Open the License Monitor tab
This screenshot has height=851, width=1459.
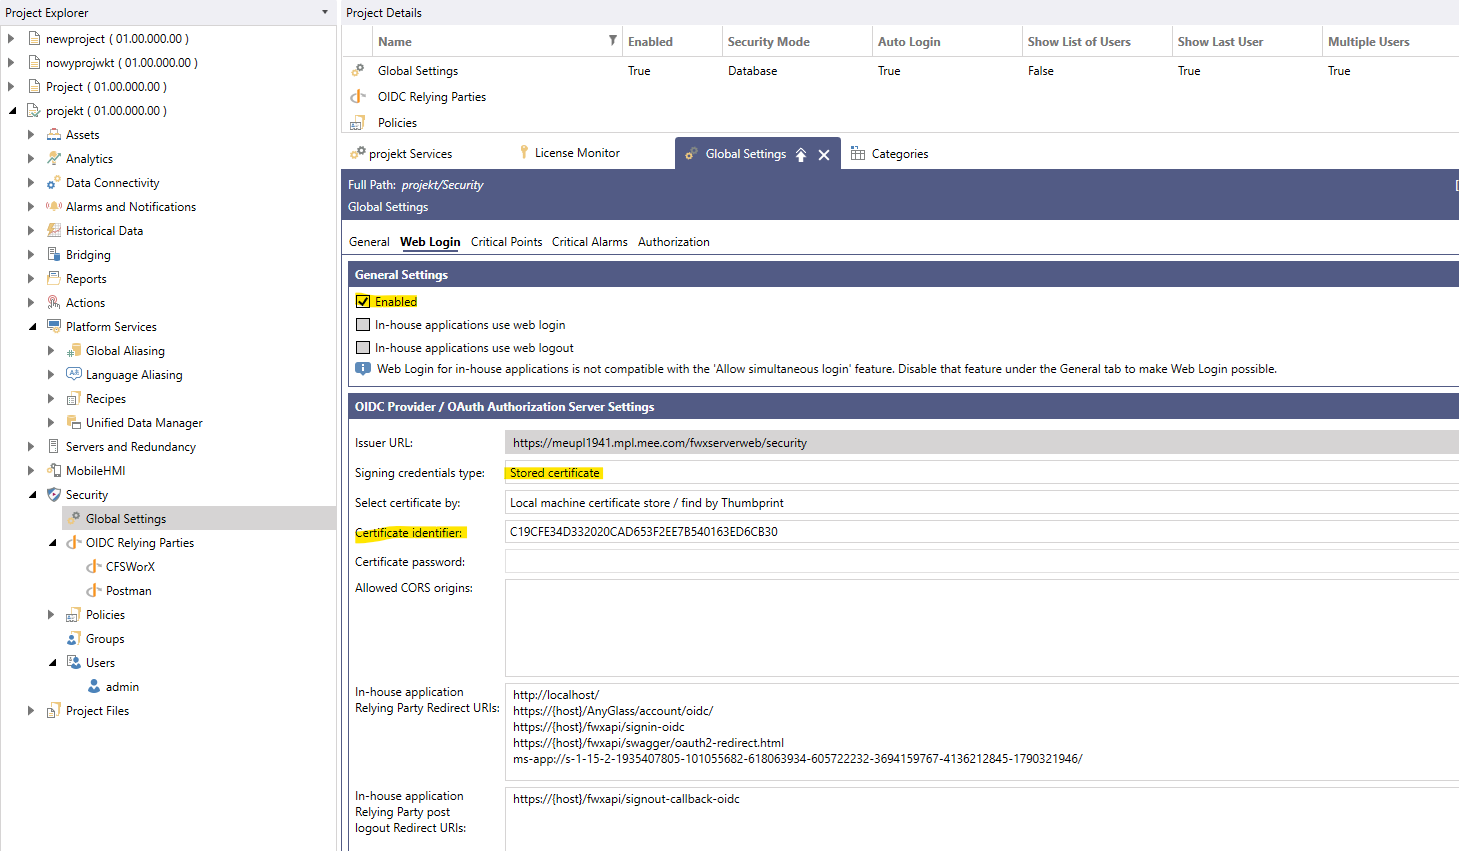click(576, 153)
